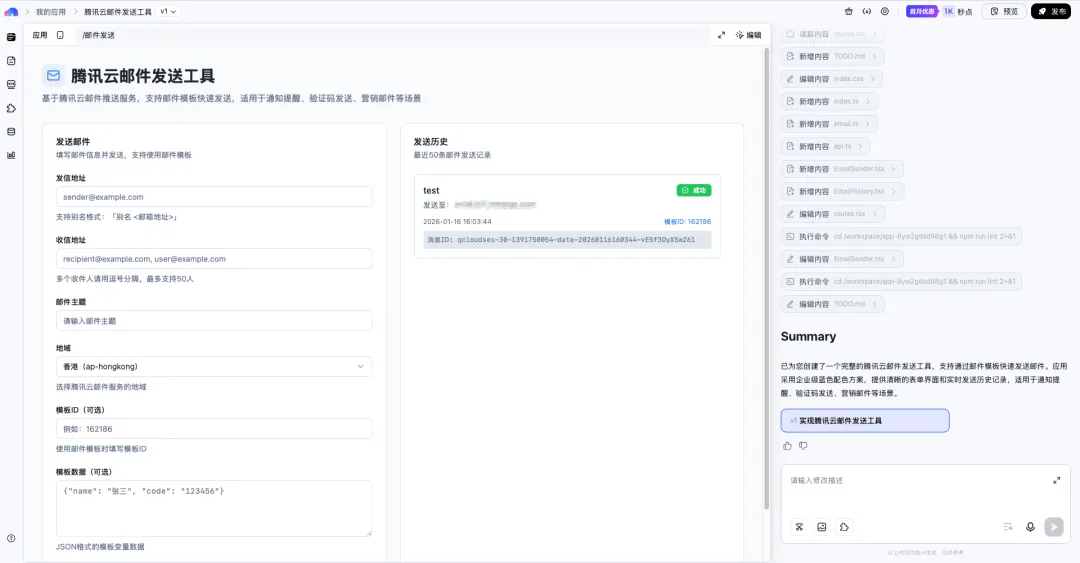This screenshot has width=1080, height=563.
Task: Expand the 新增内容 api.ts step
Action: coord(825,147)
